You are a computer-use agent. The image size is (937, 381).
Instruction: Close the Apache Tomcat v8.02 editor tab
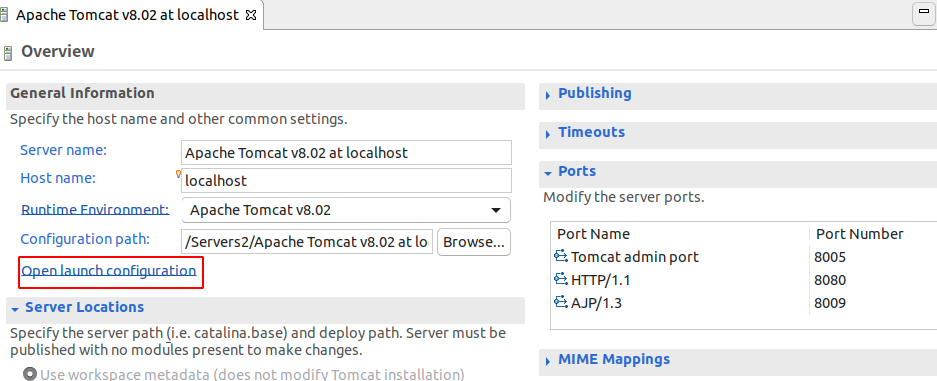pyautogui.click(x=251, y=16)
